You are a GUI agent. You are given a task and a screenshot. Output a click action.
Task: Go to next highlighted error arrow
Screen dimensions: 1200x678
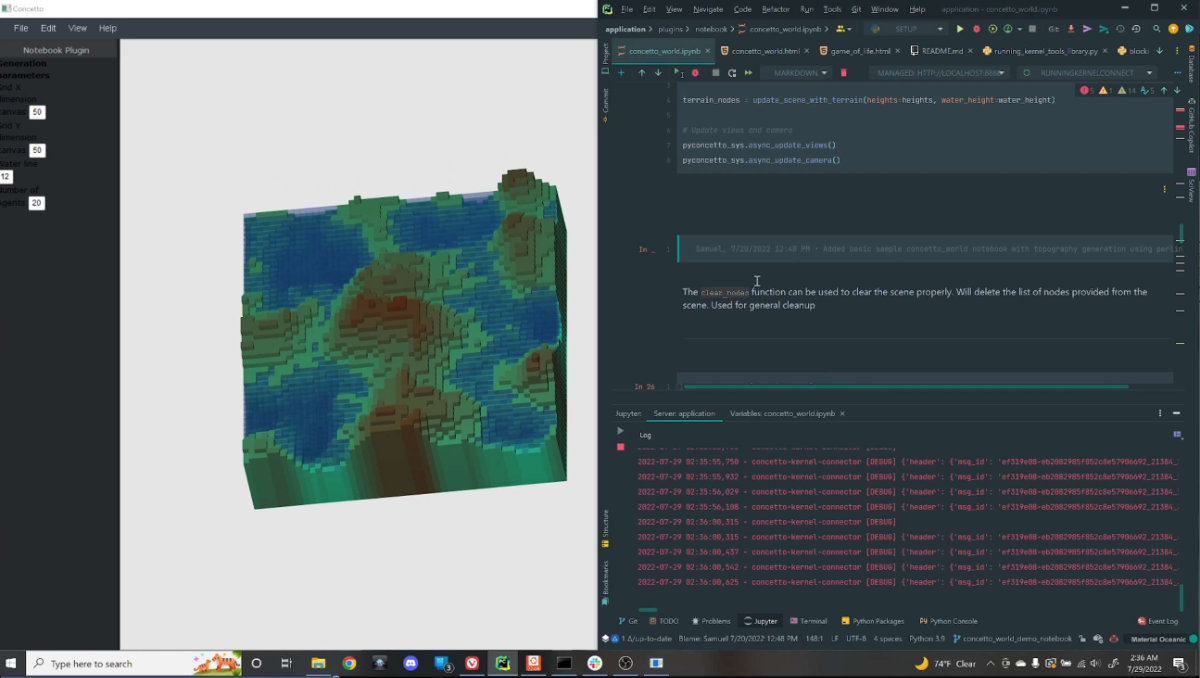point(1177,90)
